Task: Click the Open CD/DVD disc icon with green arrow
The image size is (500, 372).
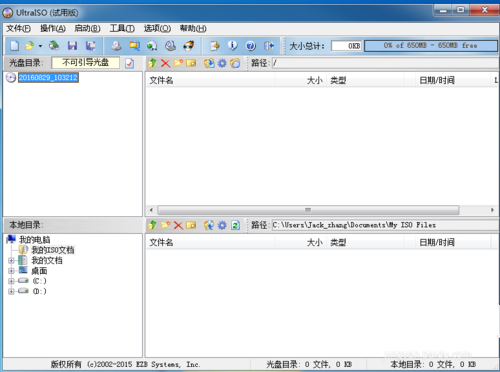Action: pos(54,45)
